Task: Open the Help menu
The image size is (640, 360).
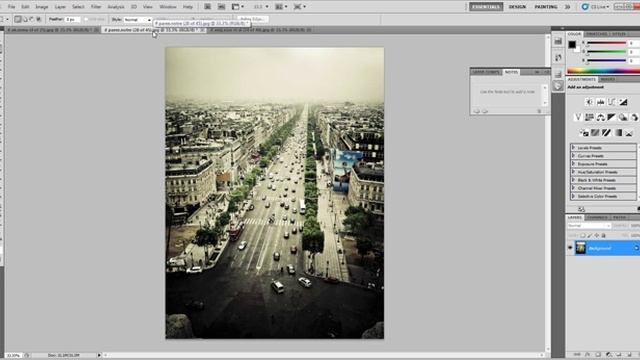Action: 188,7
